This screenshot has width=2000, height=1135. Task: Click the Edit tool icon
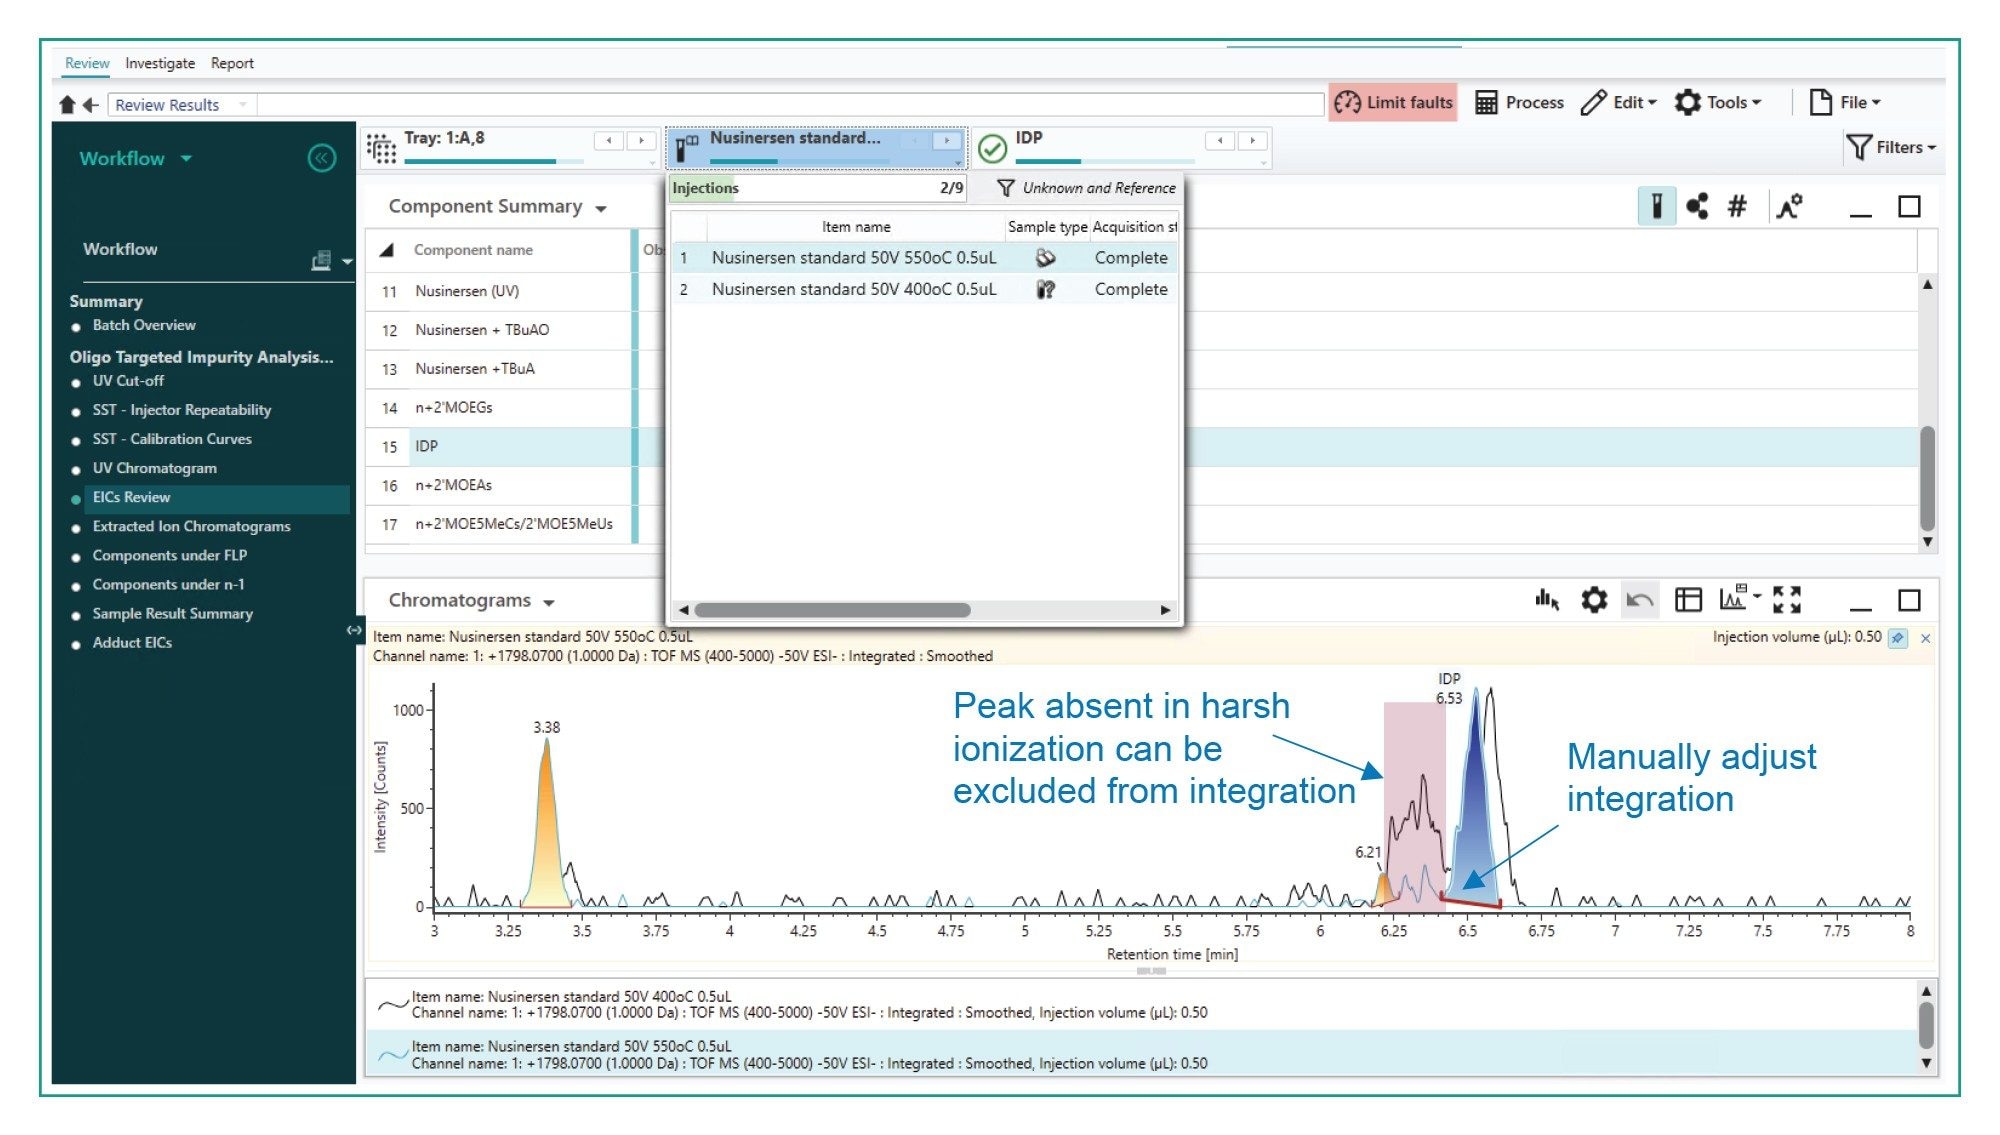[x=1600, y=103]
